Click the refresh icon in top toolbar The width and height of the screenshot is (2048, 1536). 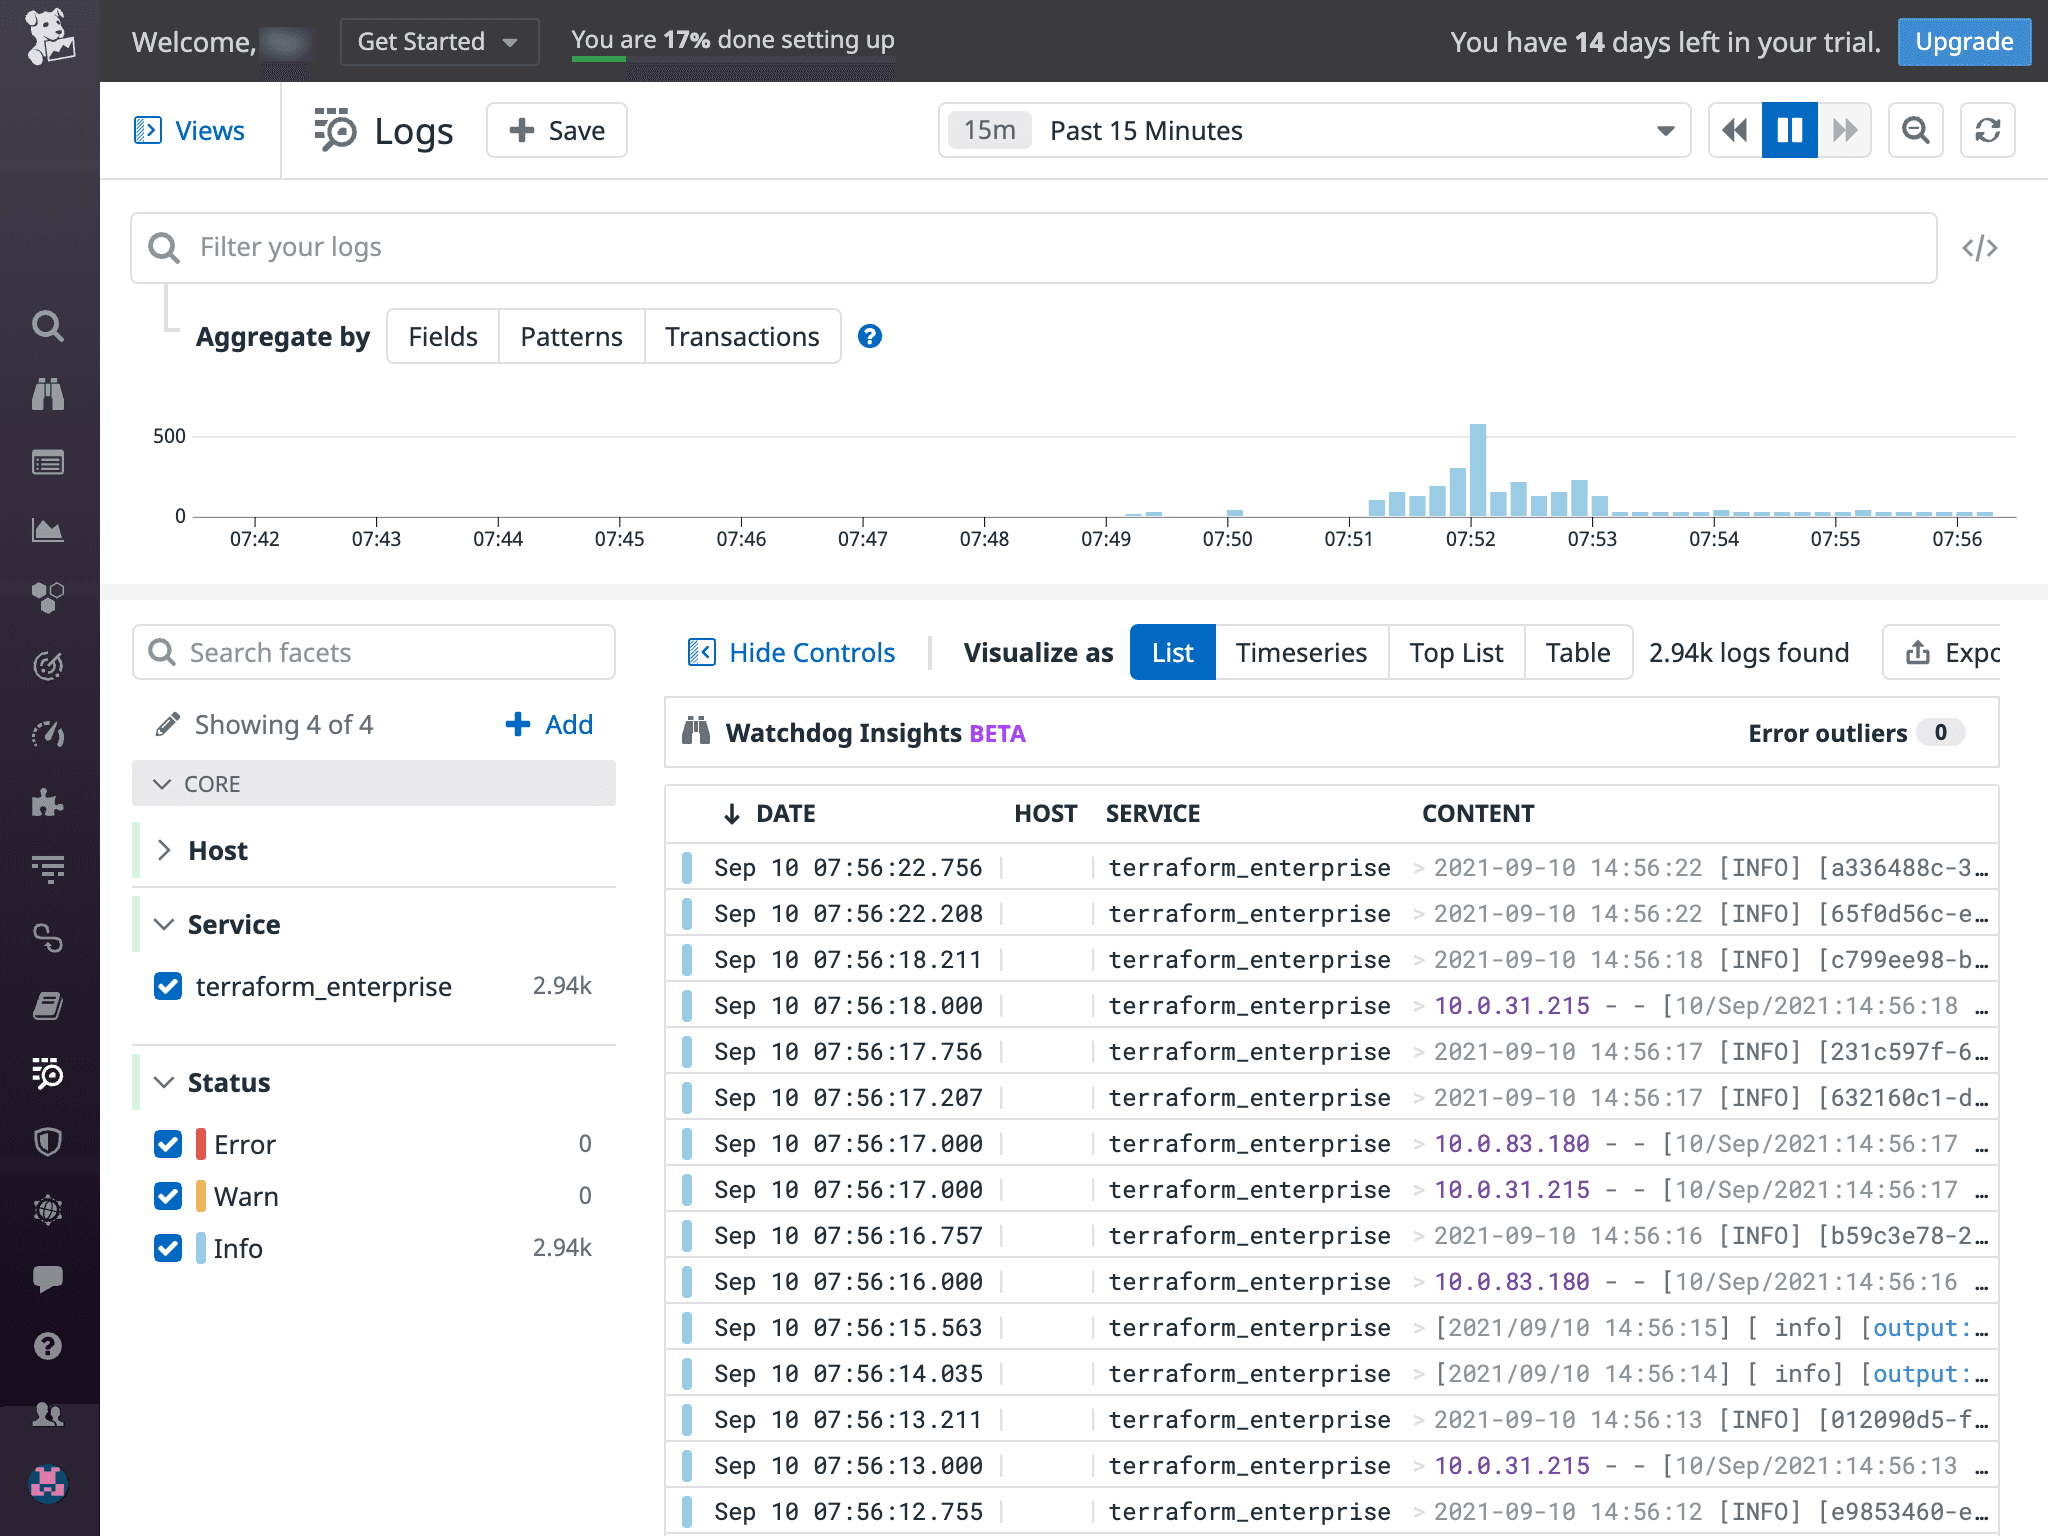coord(1985,131)
